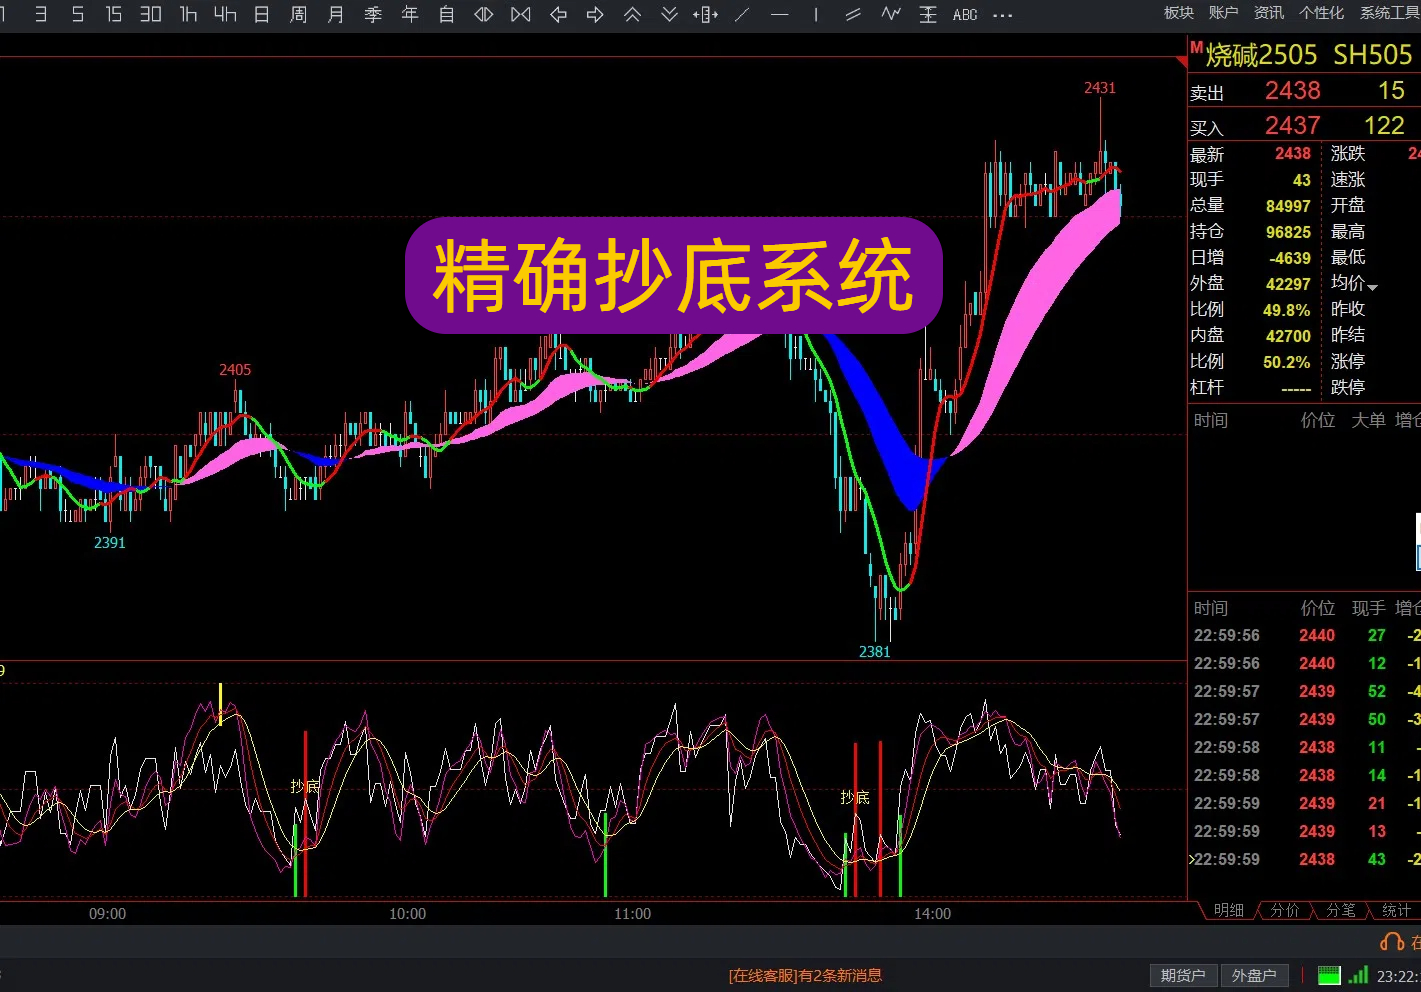1421x992 pixels.
Task: Click the expand candles horizontally icon
Action: 484,14
